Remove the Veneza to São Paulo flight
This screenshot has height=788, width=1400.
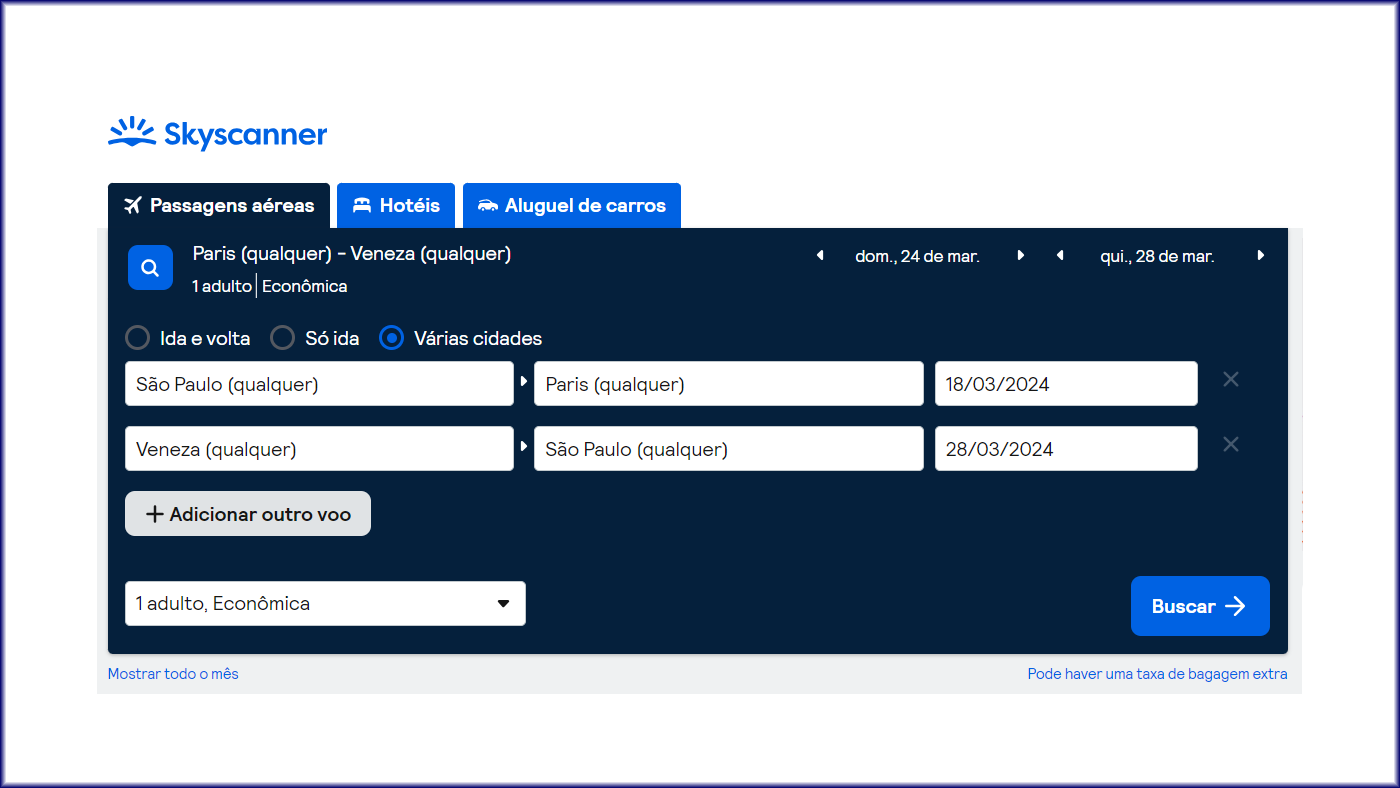pos(1231,445)
